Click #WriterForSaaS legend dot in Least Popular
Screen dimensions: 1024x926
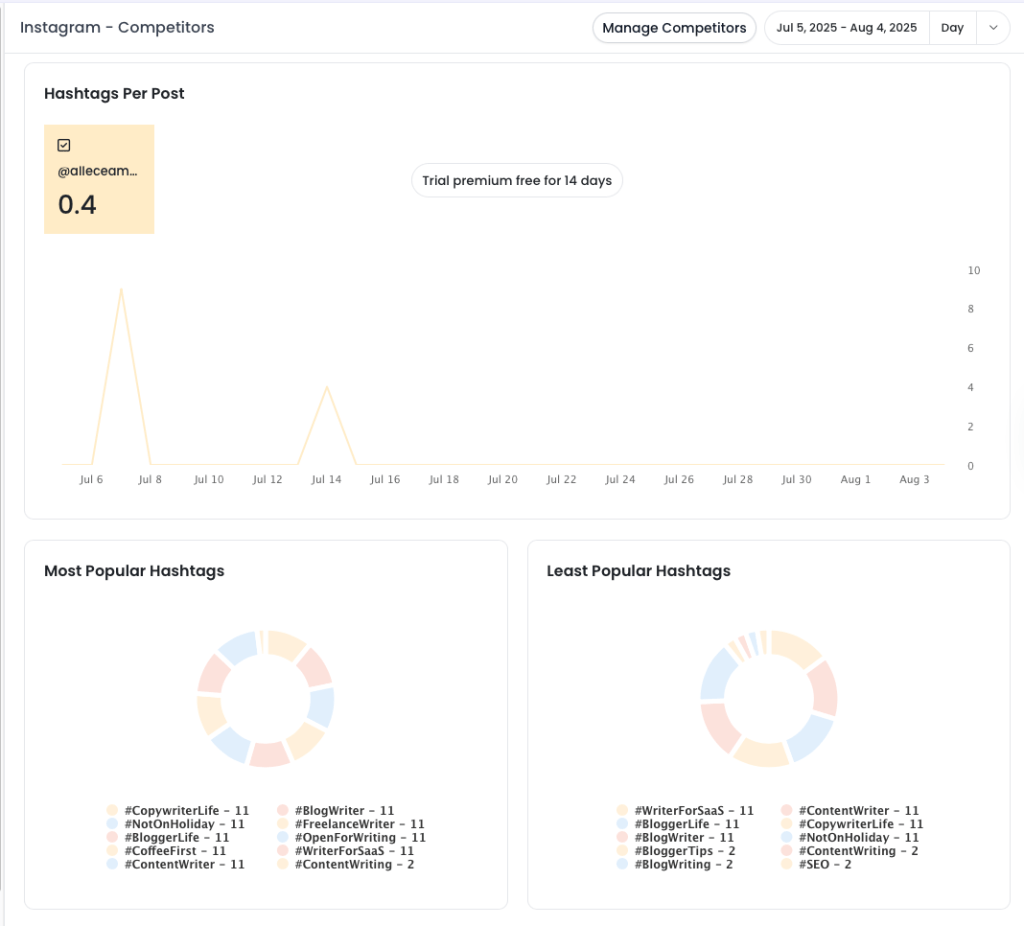tap(623, 811)
